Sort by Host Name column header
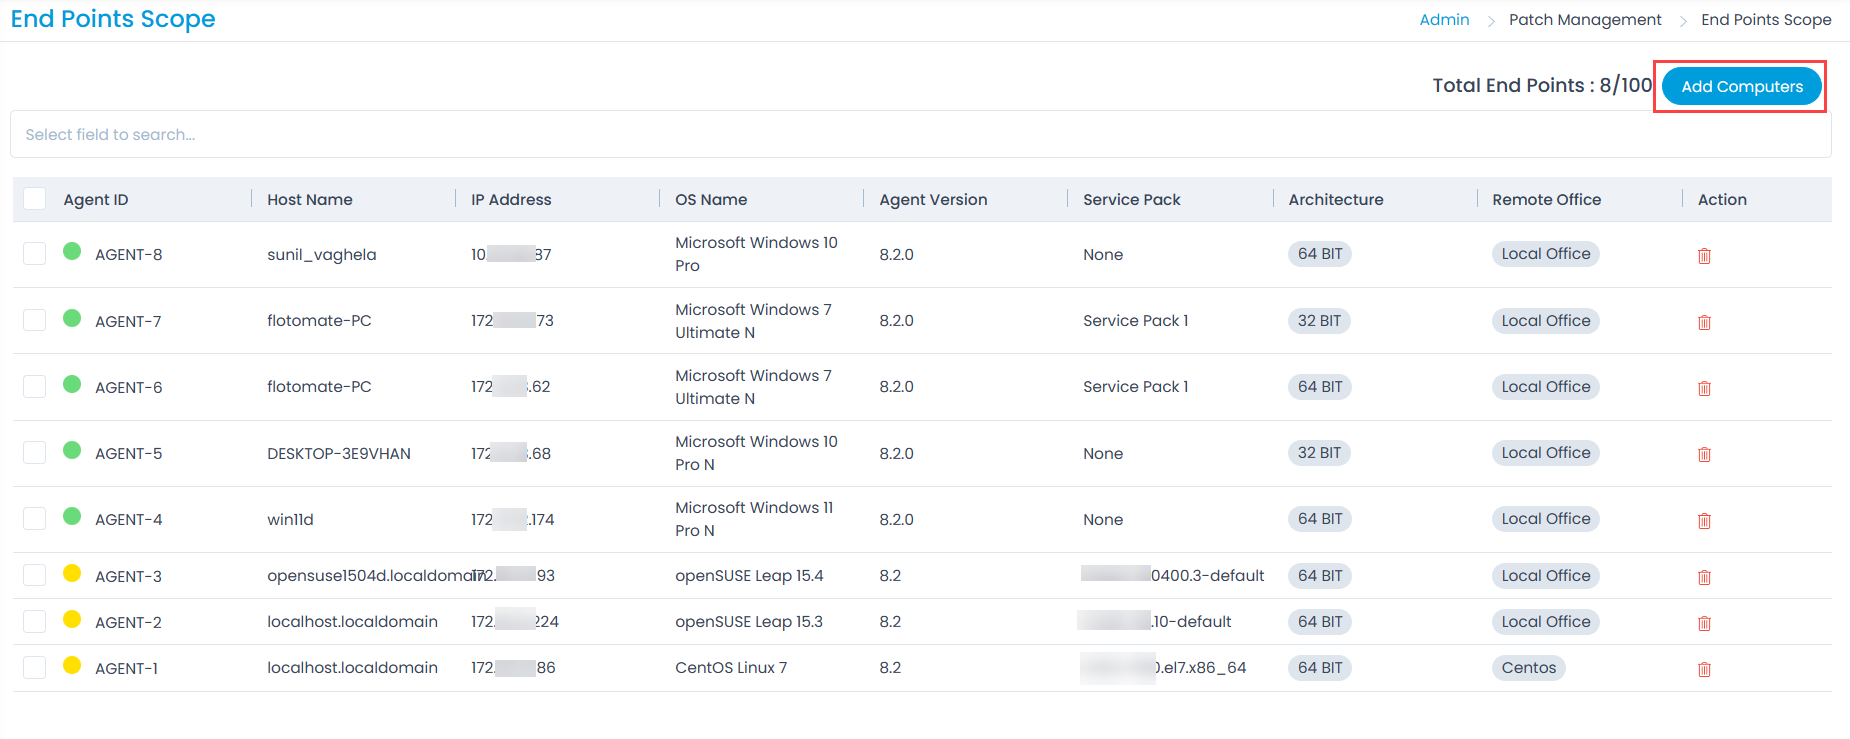1850x739 pixels. click(310, 200)
